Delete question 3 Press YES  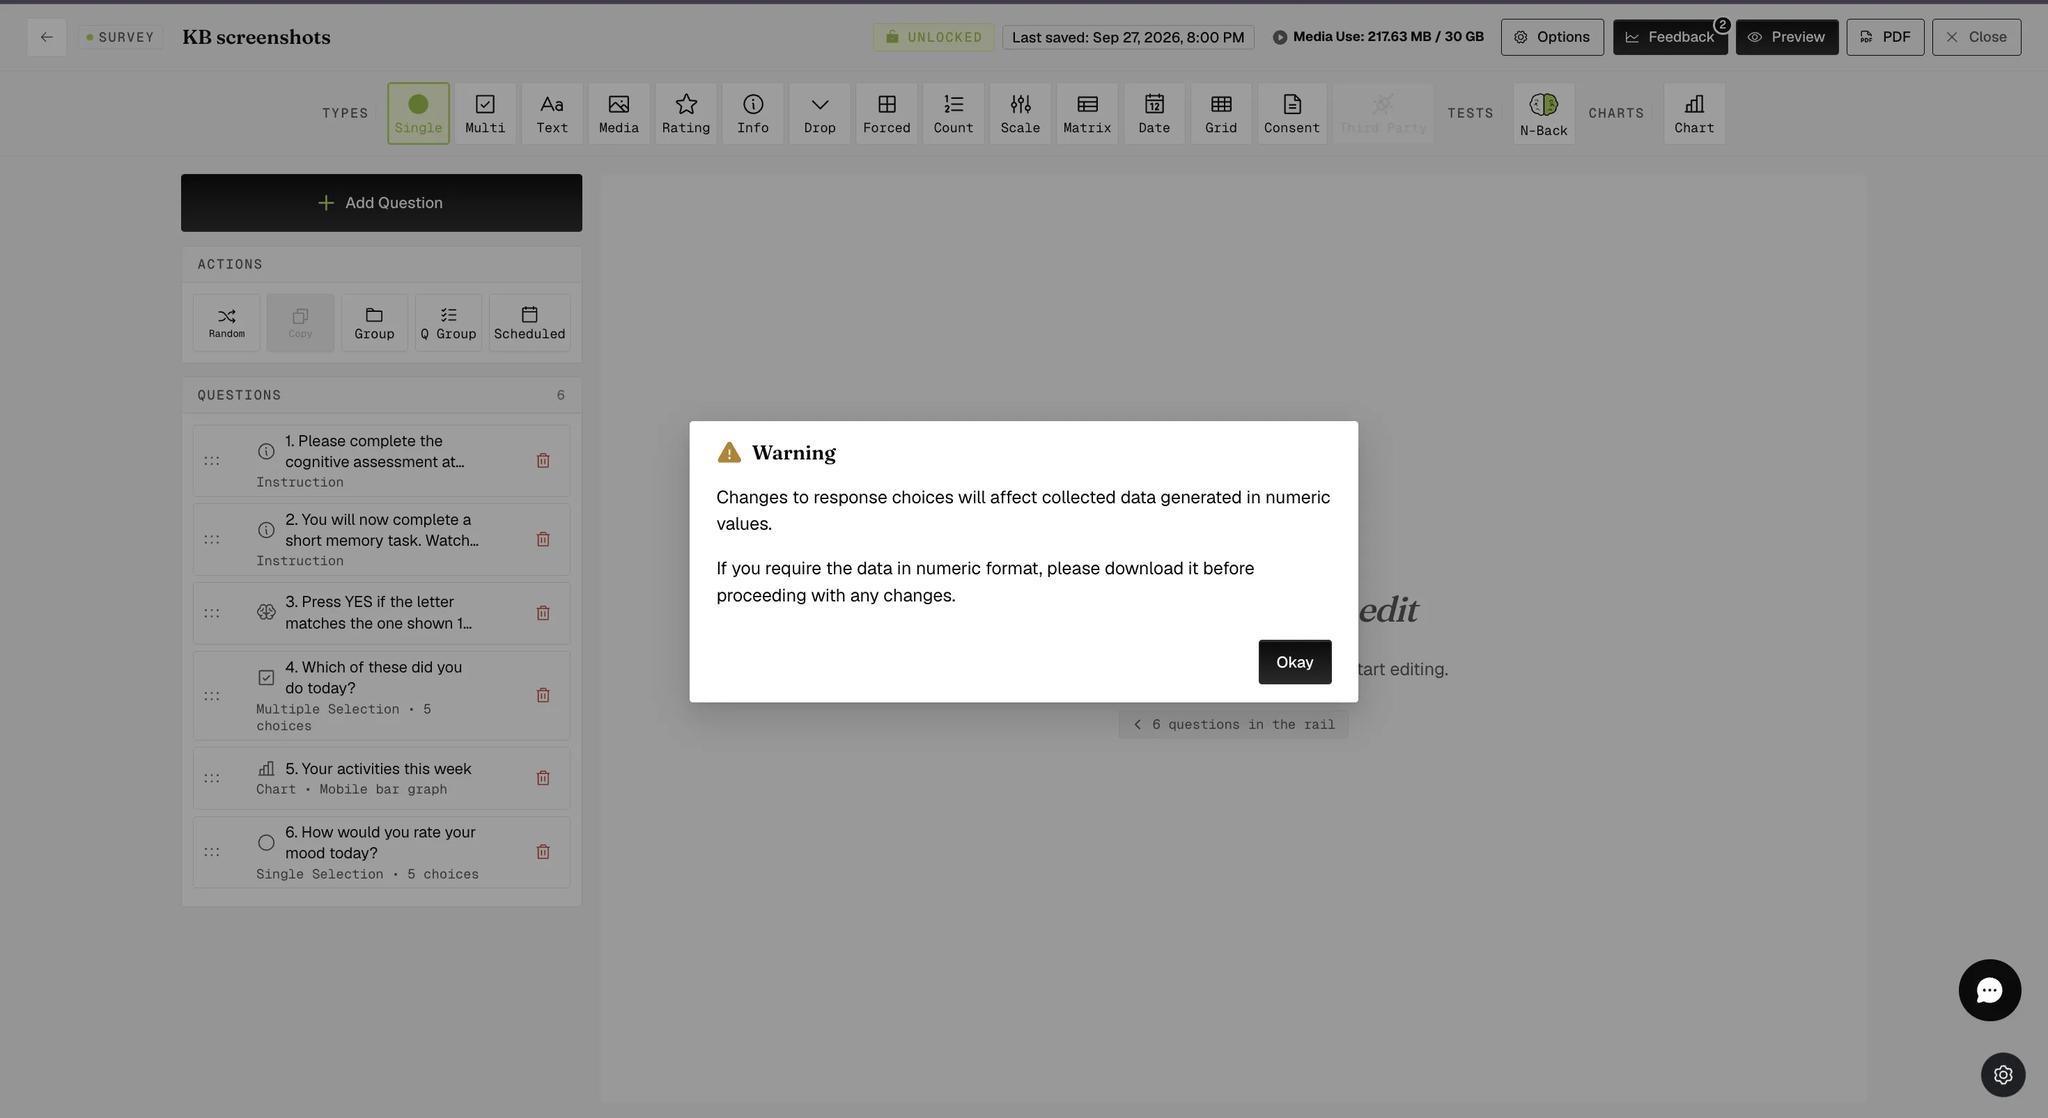click(543, 613)
